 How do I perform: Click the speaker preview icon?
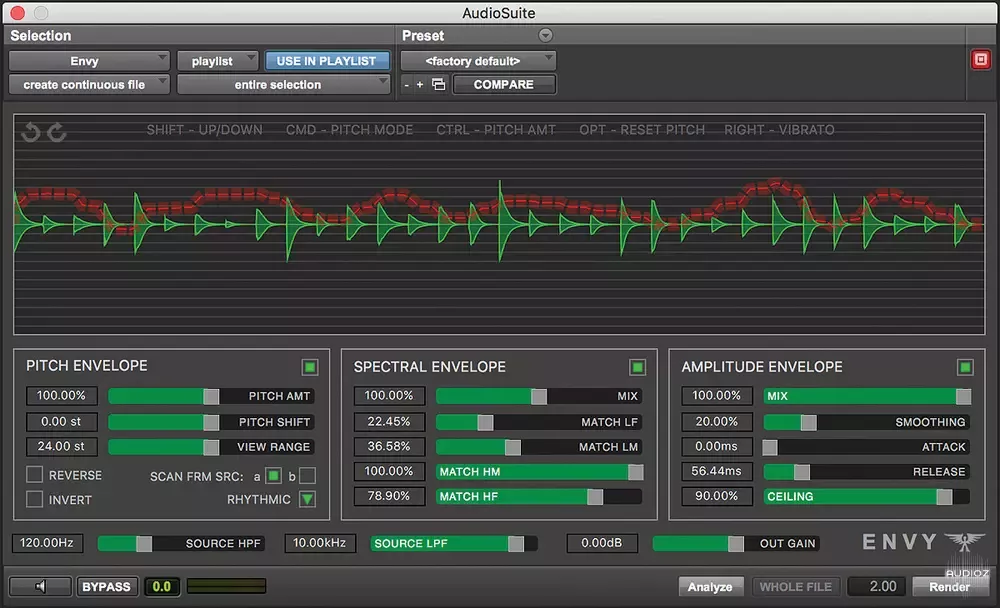click(40, 586)
